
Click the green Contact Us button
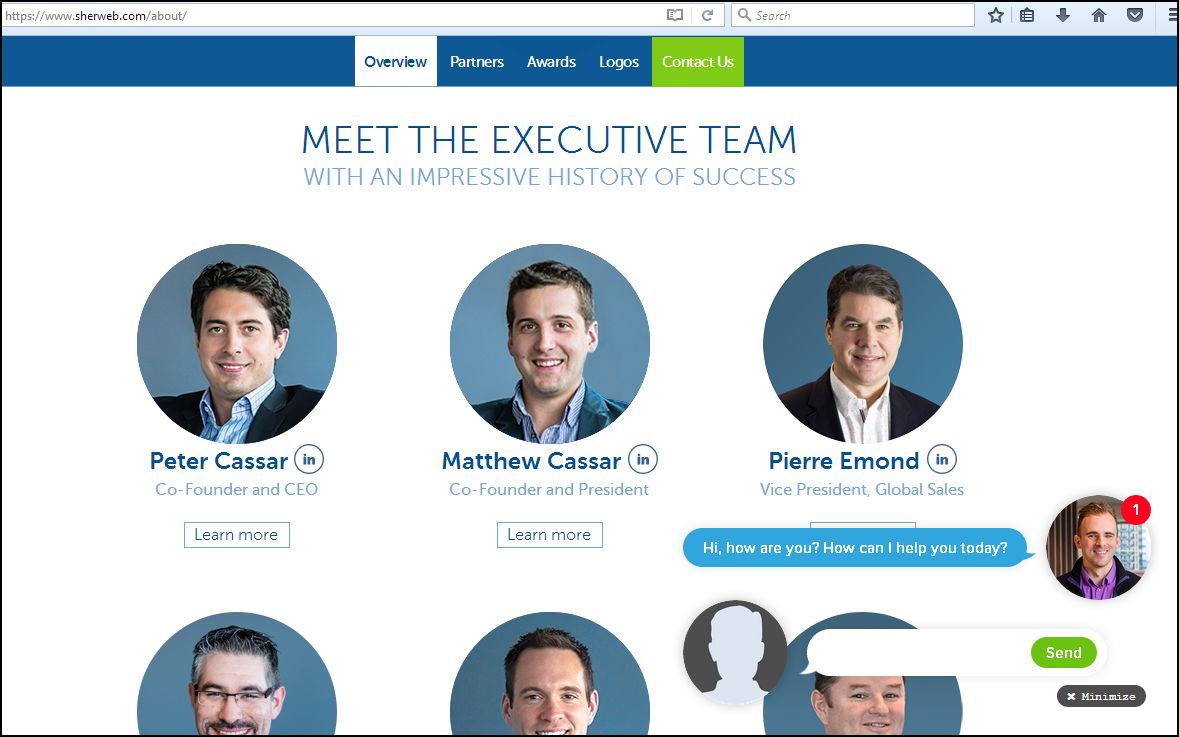click(698, 62)
